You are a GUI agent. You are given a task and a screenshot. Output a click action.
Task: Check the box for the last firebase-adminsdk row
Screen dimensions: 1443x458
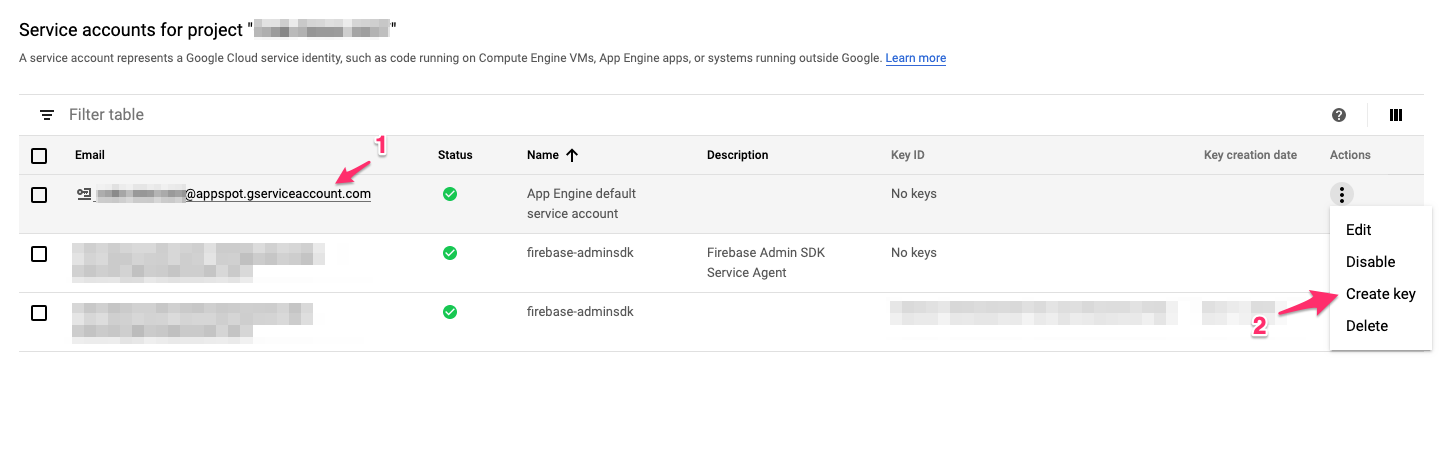tap(39, 313)
